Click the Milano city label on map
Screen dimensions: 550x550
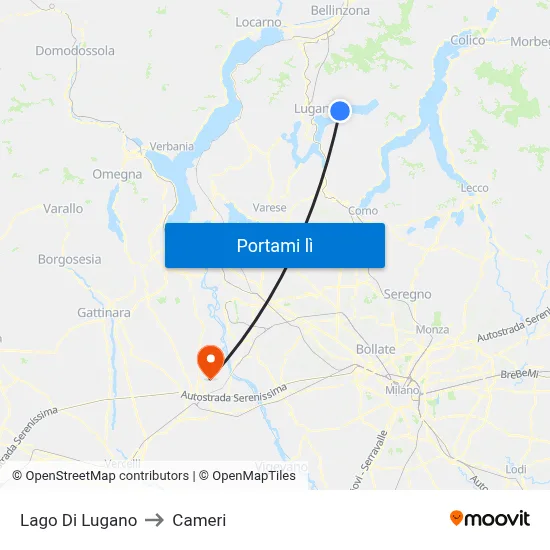(402, 390)
